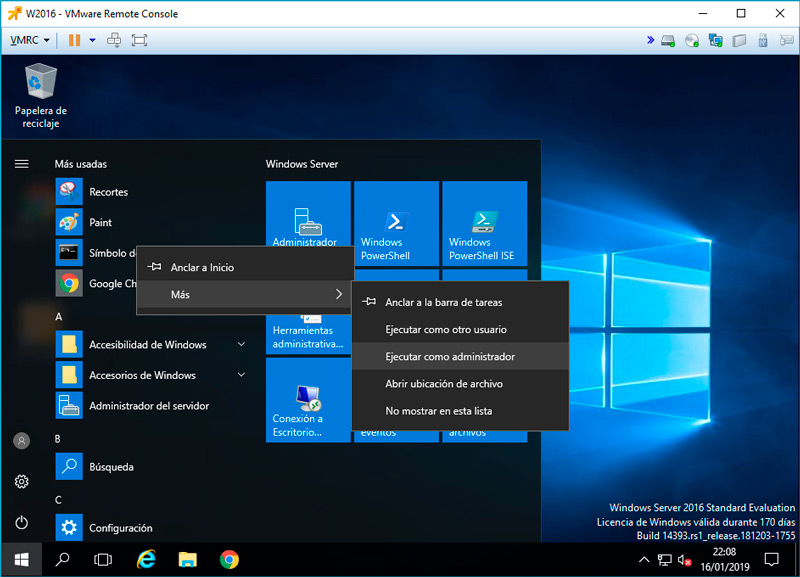Pause the virtual machine
The width and height of the screenshot is (800, 577).
click(74, 40)
